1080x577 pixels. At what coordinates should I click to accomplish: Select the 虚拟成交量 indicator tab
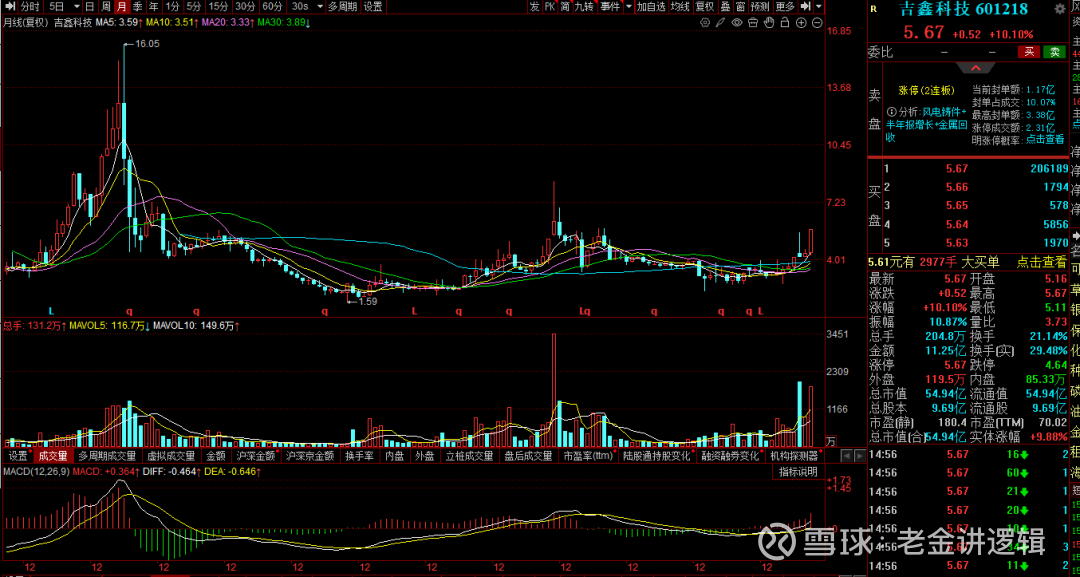[171, 456]
